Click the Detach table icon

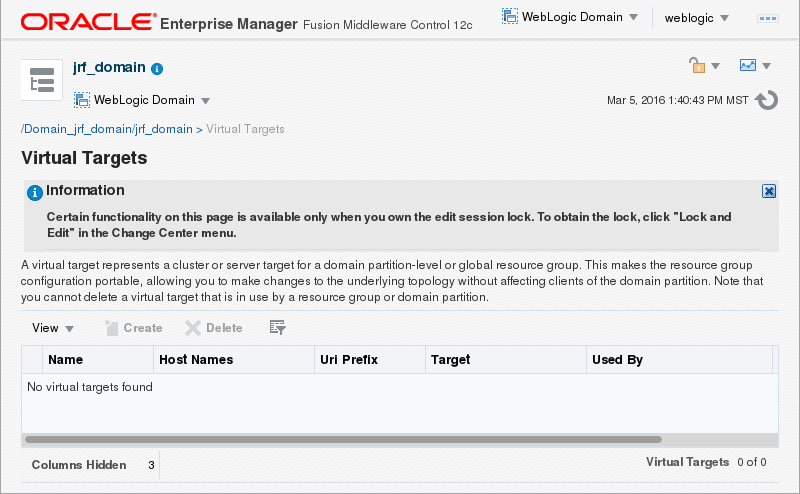click(277, 328)
